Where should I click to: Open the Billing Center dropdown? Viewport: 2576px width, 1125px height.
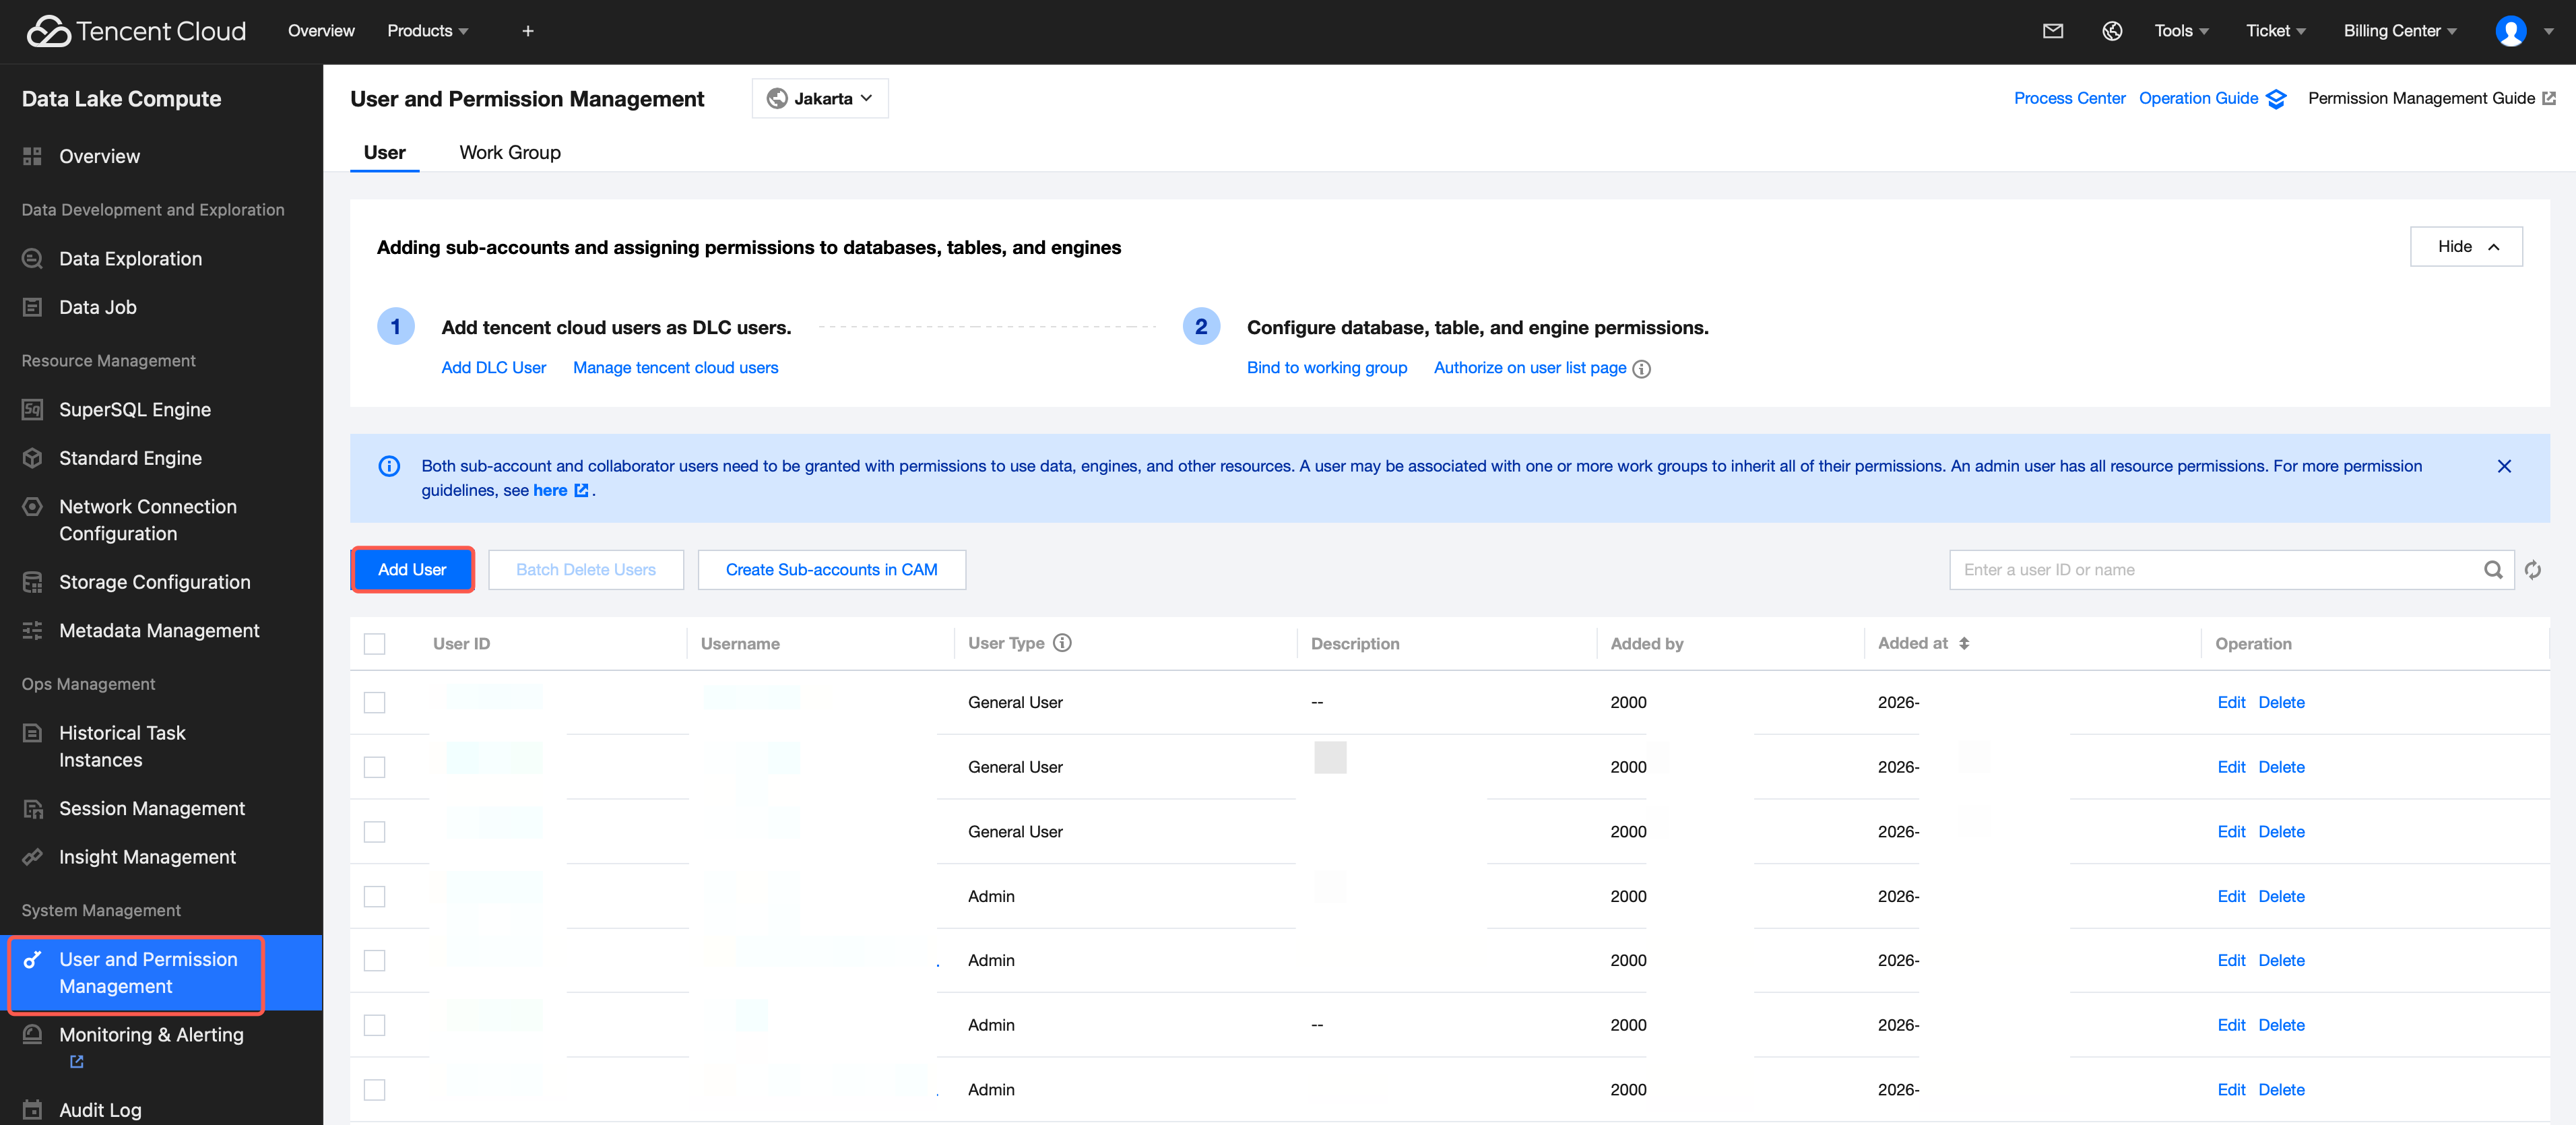[x=2399, y=31]
